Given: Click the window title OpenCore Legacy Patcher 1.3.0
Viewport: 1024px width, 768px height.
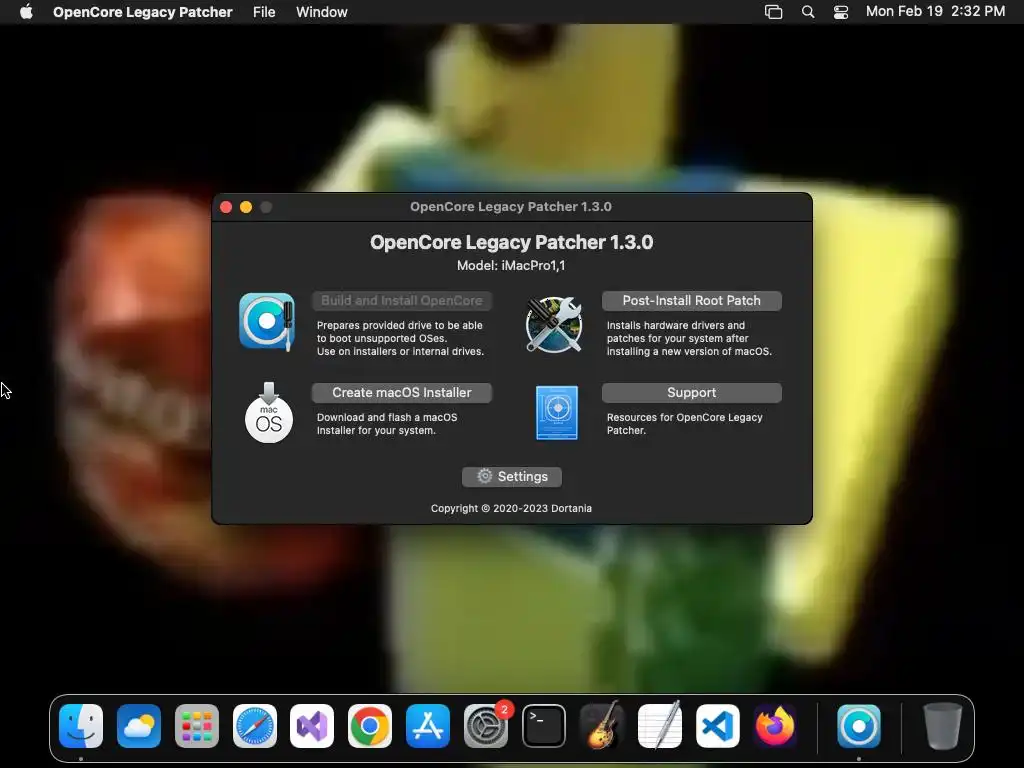Looking at the screenshot, I should point(511,207).
